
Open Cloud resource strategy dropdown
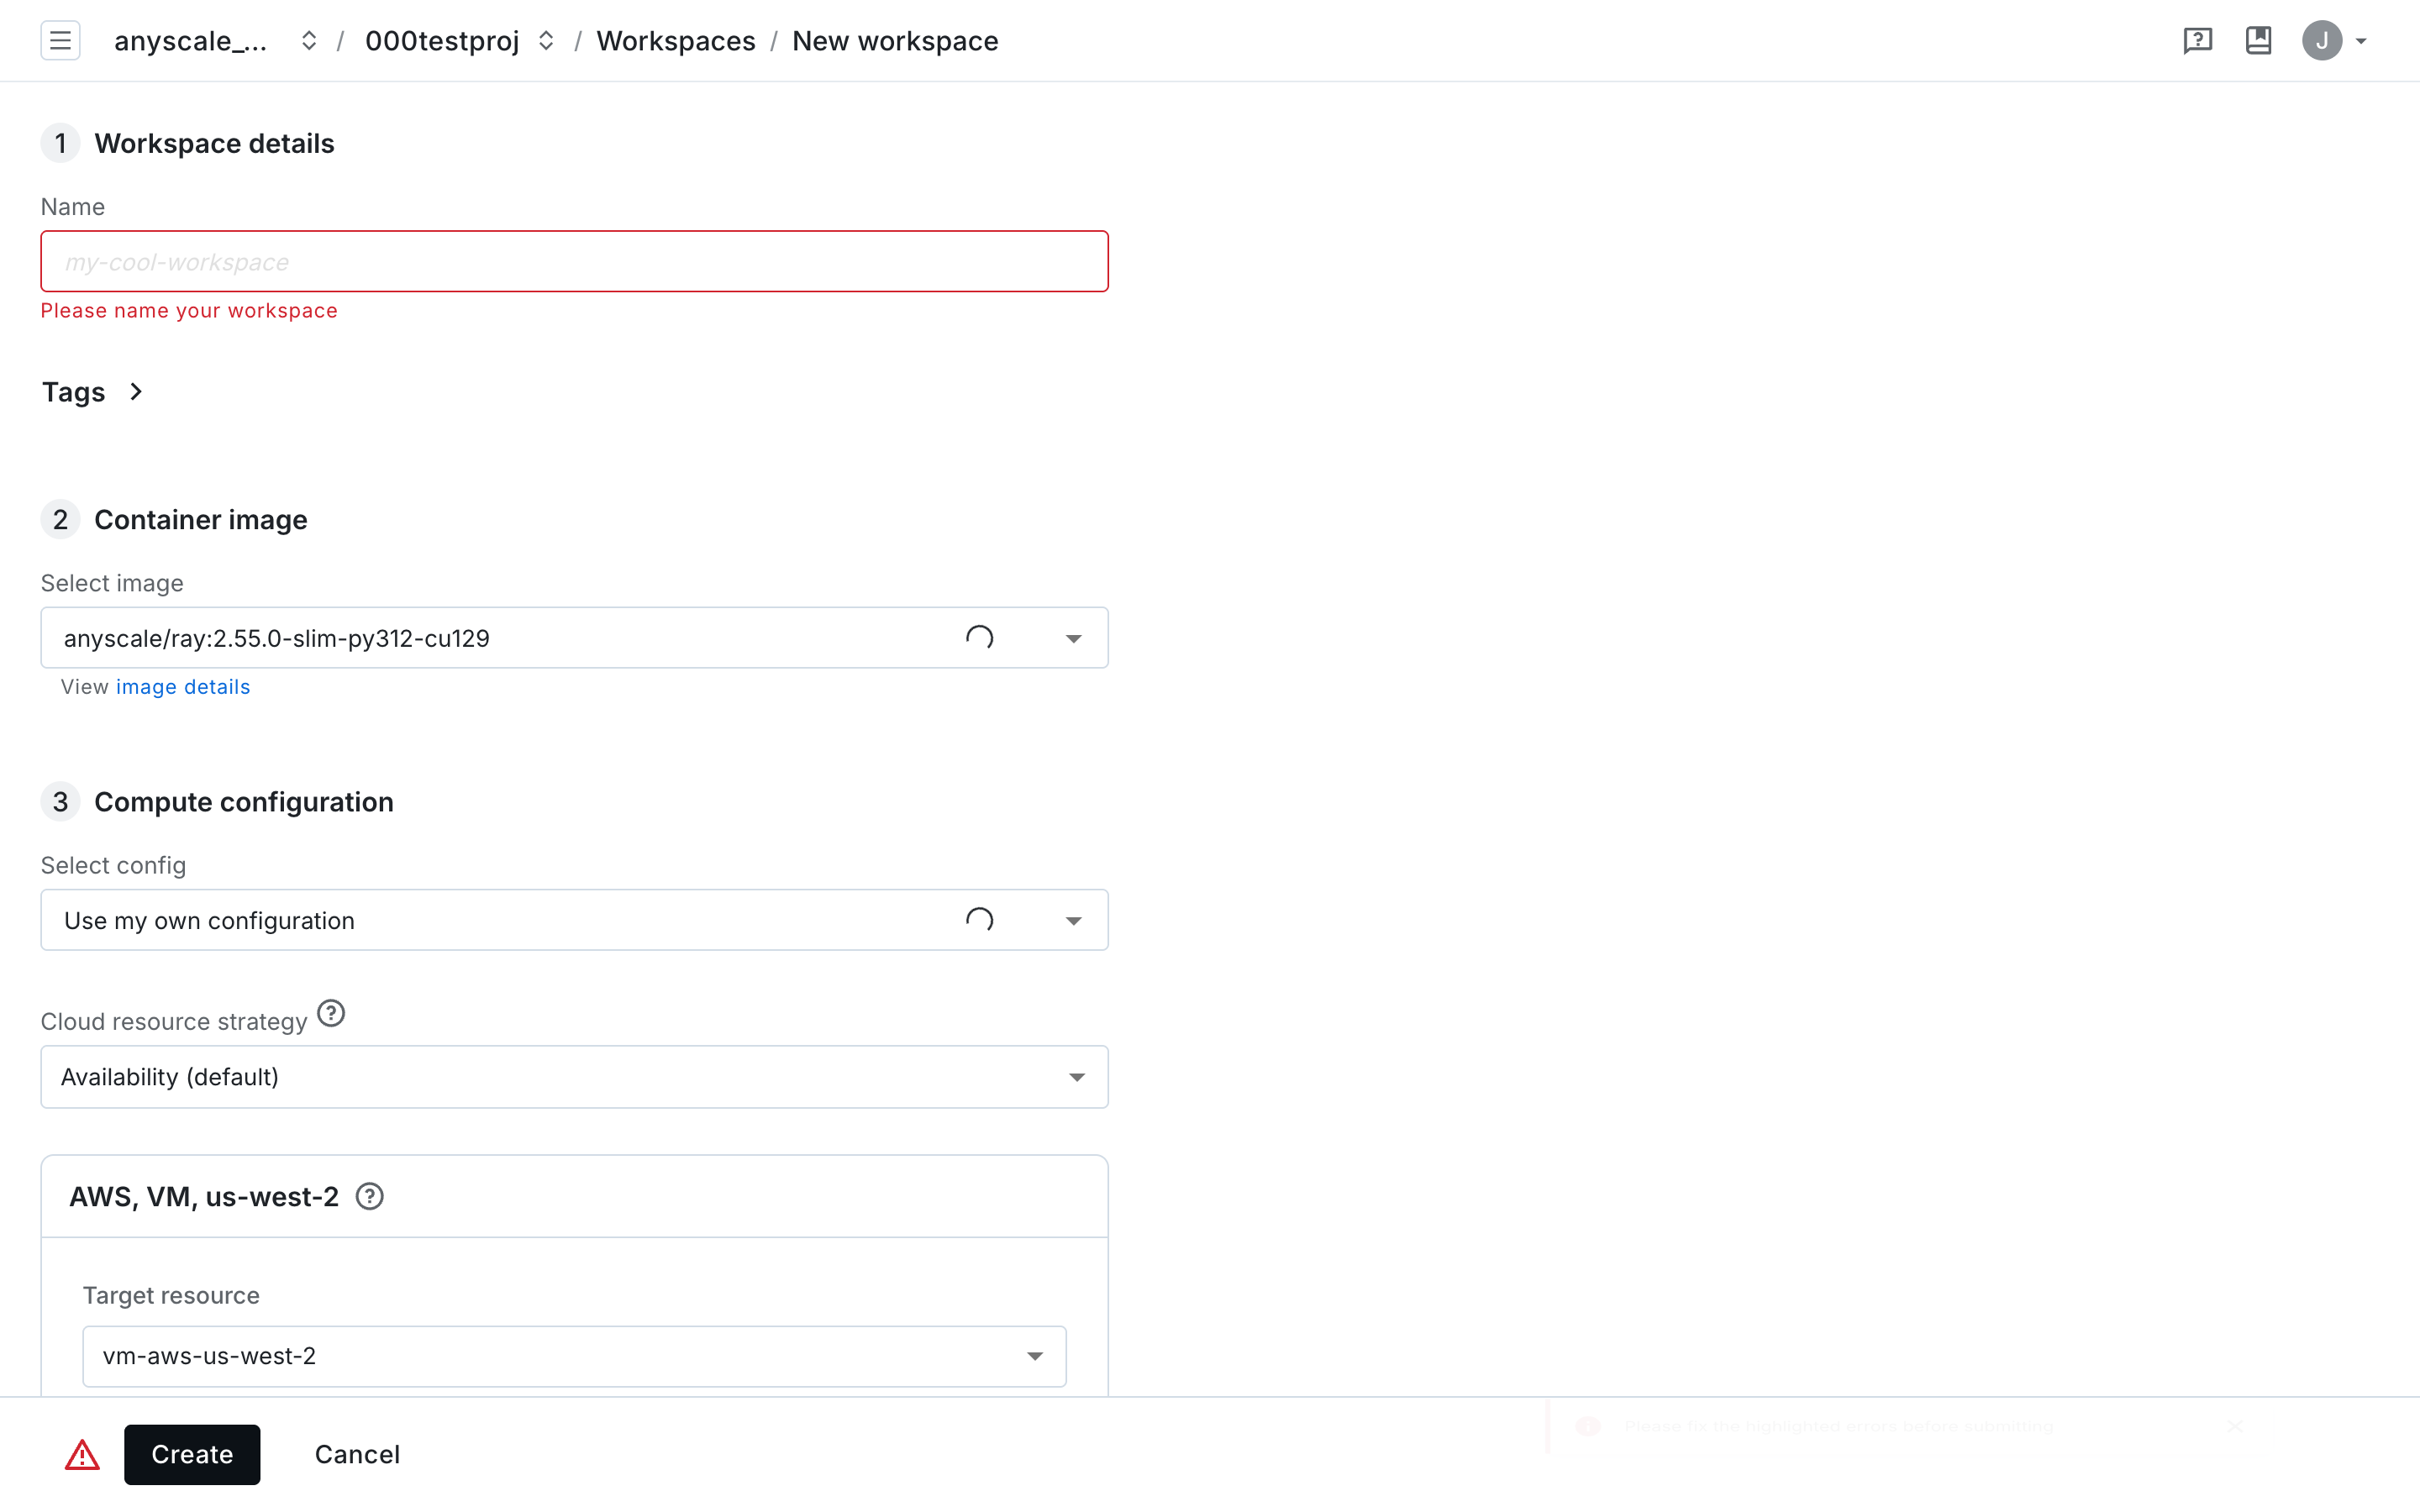tap(1076, 1078)
